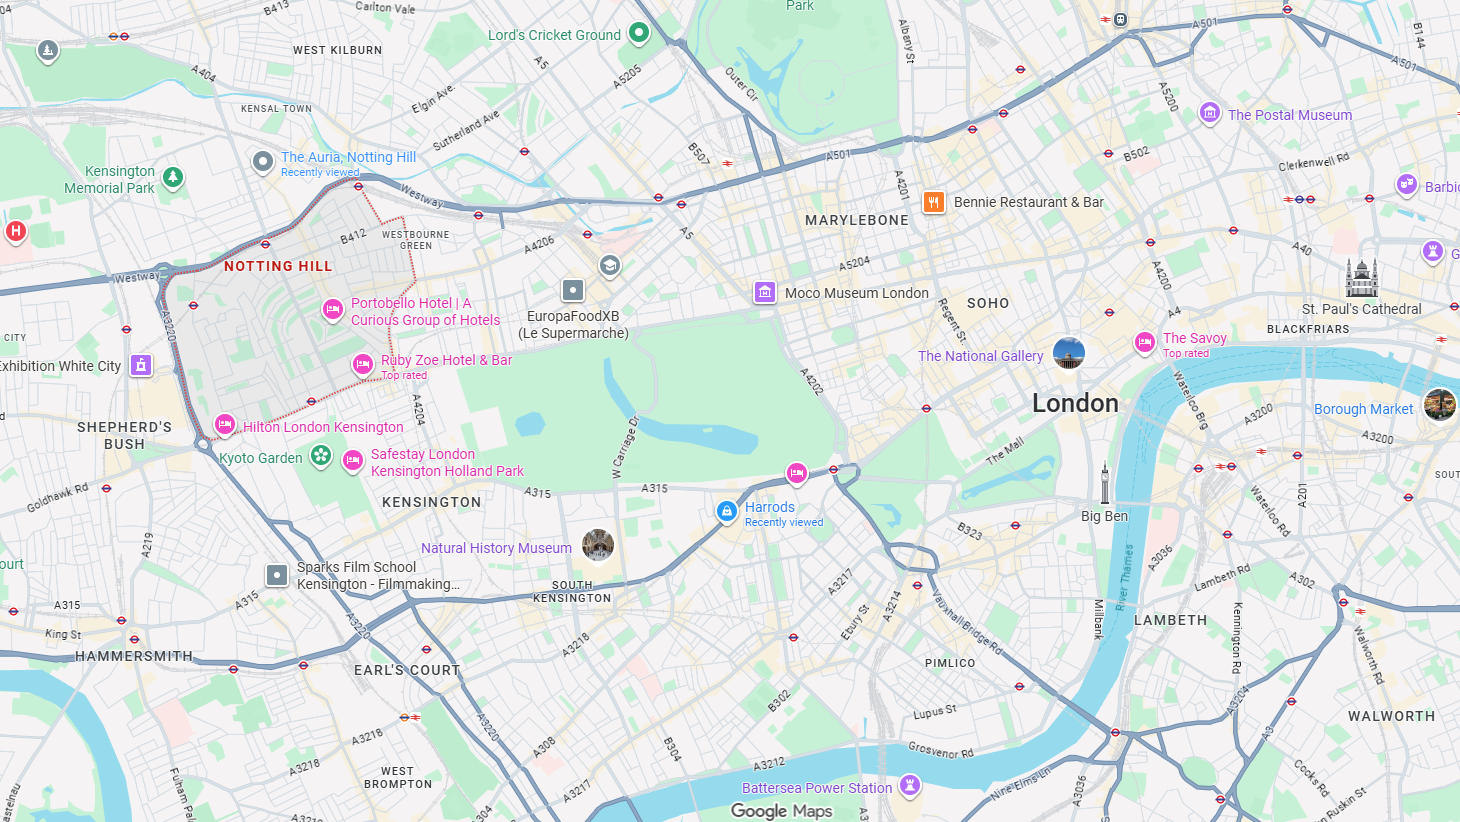
Task: Click the National Gallery photo thumbnail
Action: [x=1069, y=353]
